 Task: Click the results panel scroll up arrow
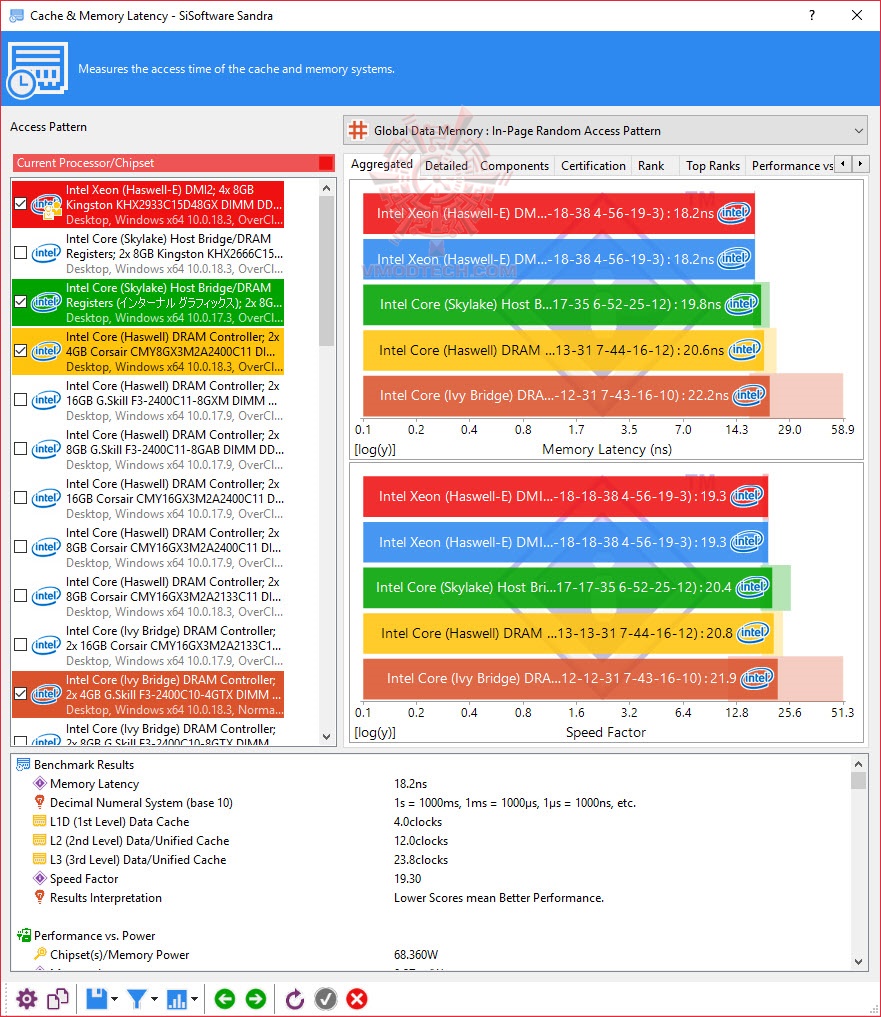click(858, 764)
